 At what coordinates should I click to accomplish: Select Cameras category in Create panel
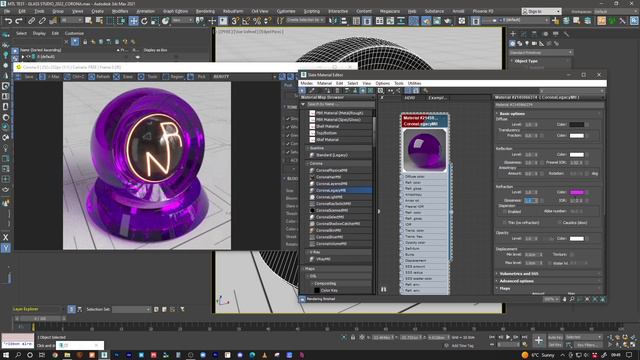point(534,43)
